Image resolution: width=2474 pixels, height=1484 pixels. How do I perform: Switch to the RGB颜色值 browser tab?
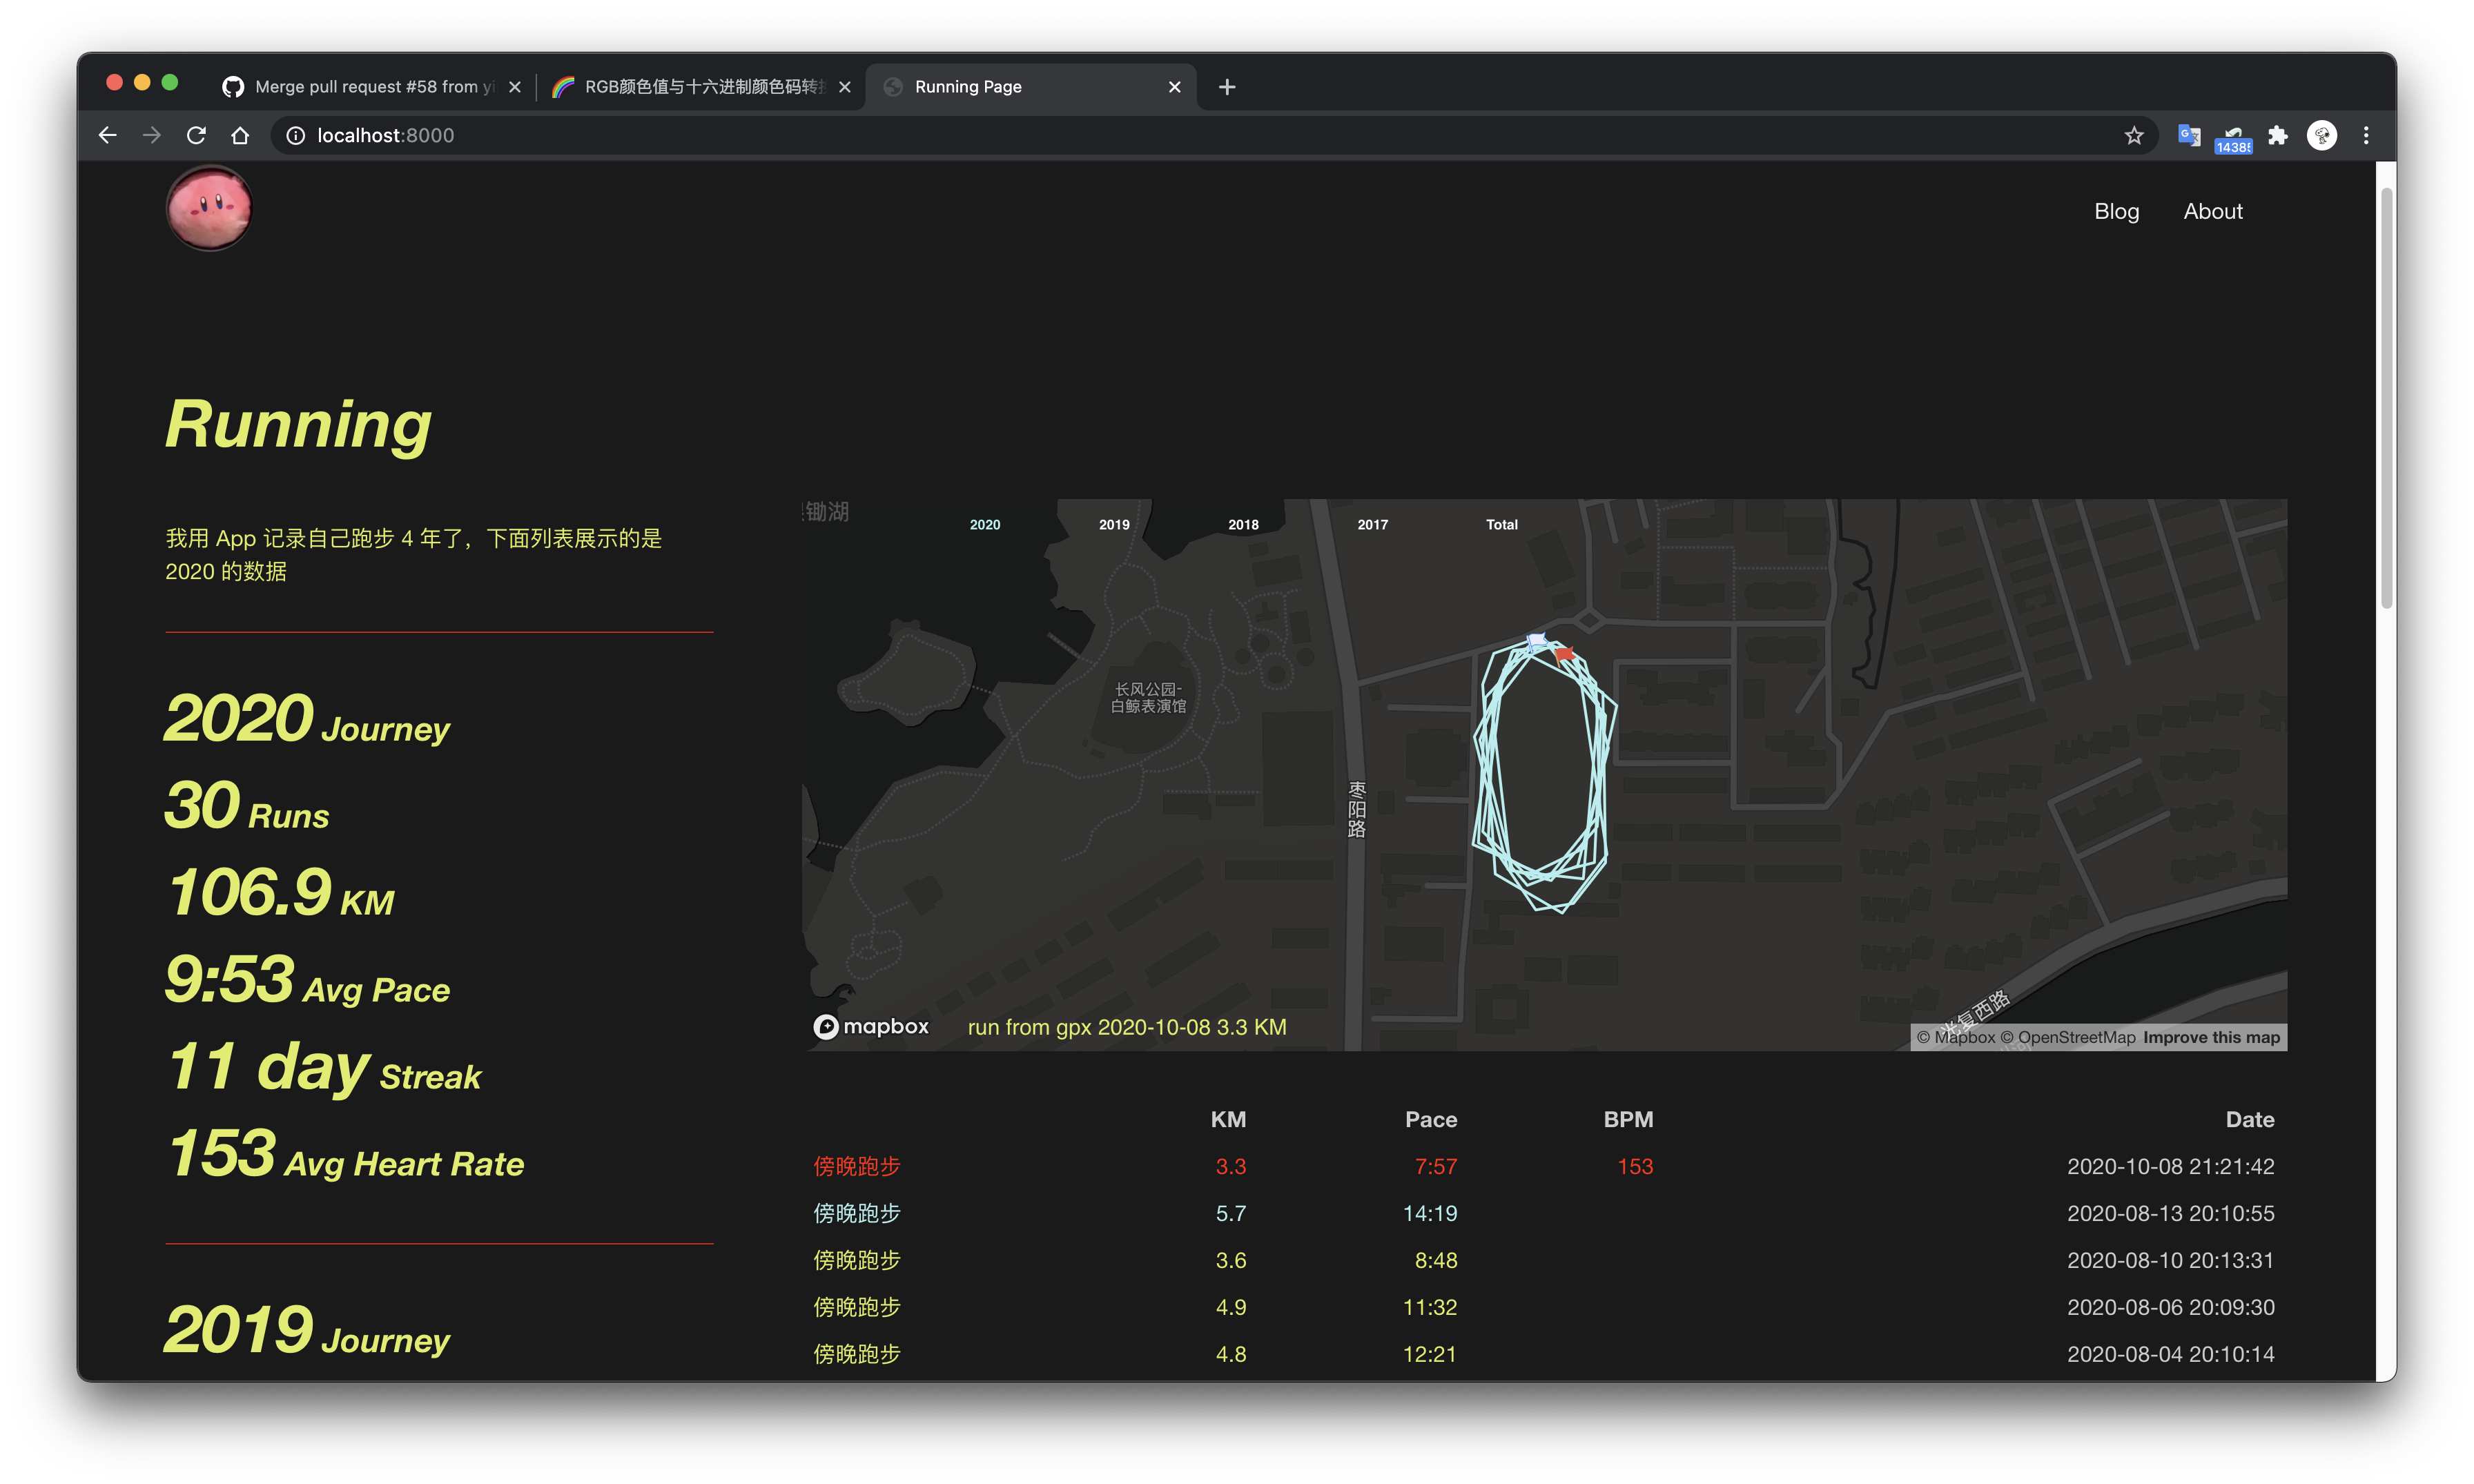(700, 87)
